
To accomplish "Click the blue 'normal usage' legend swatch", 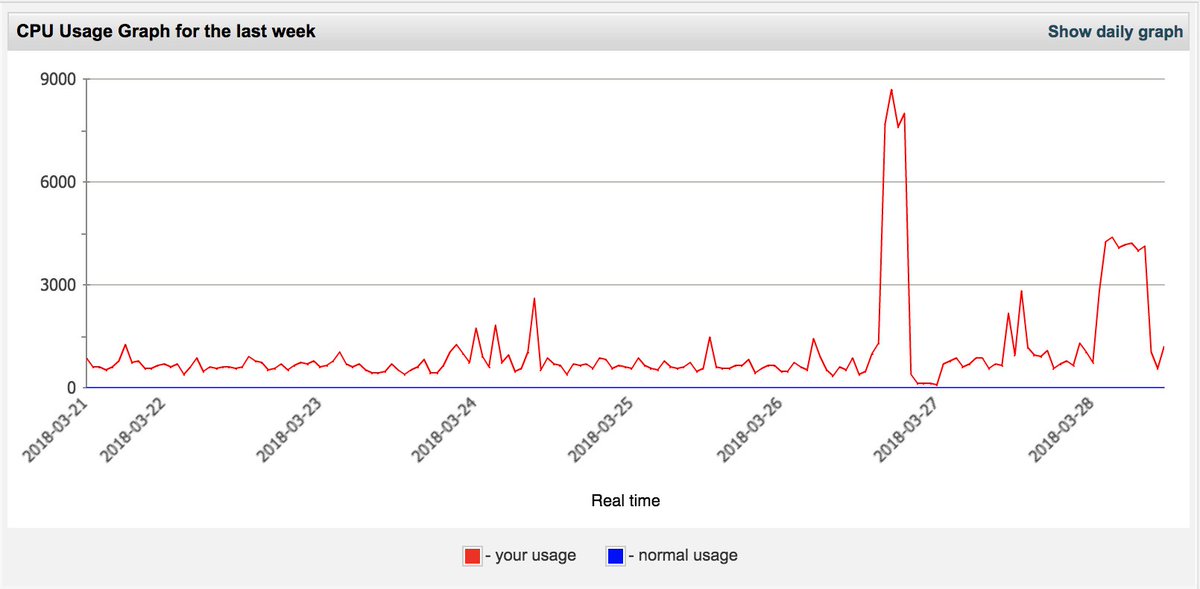I will pyautogui.click(x=615, y=555).
